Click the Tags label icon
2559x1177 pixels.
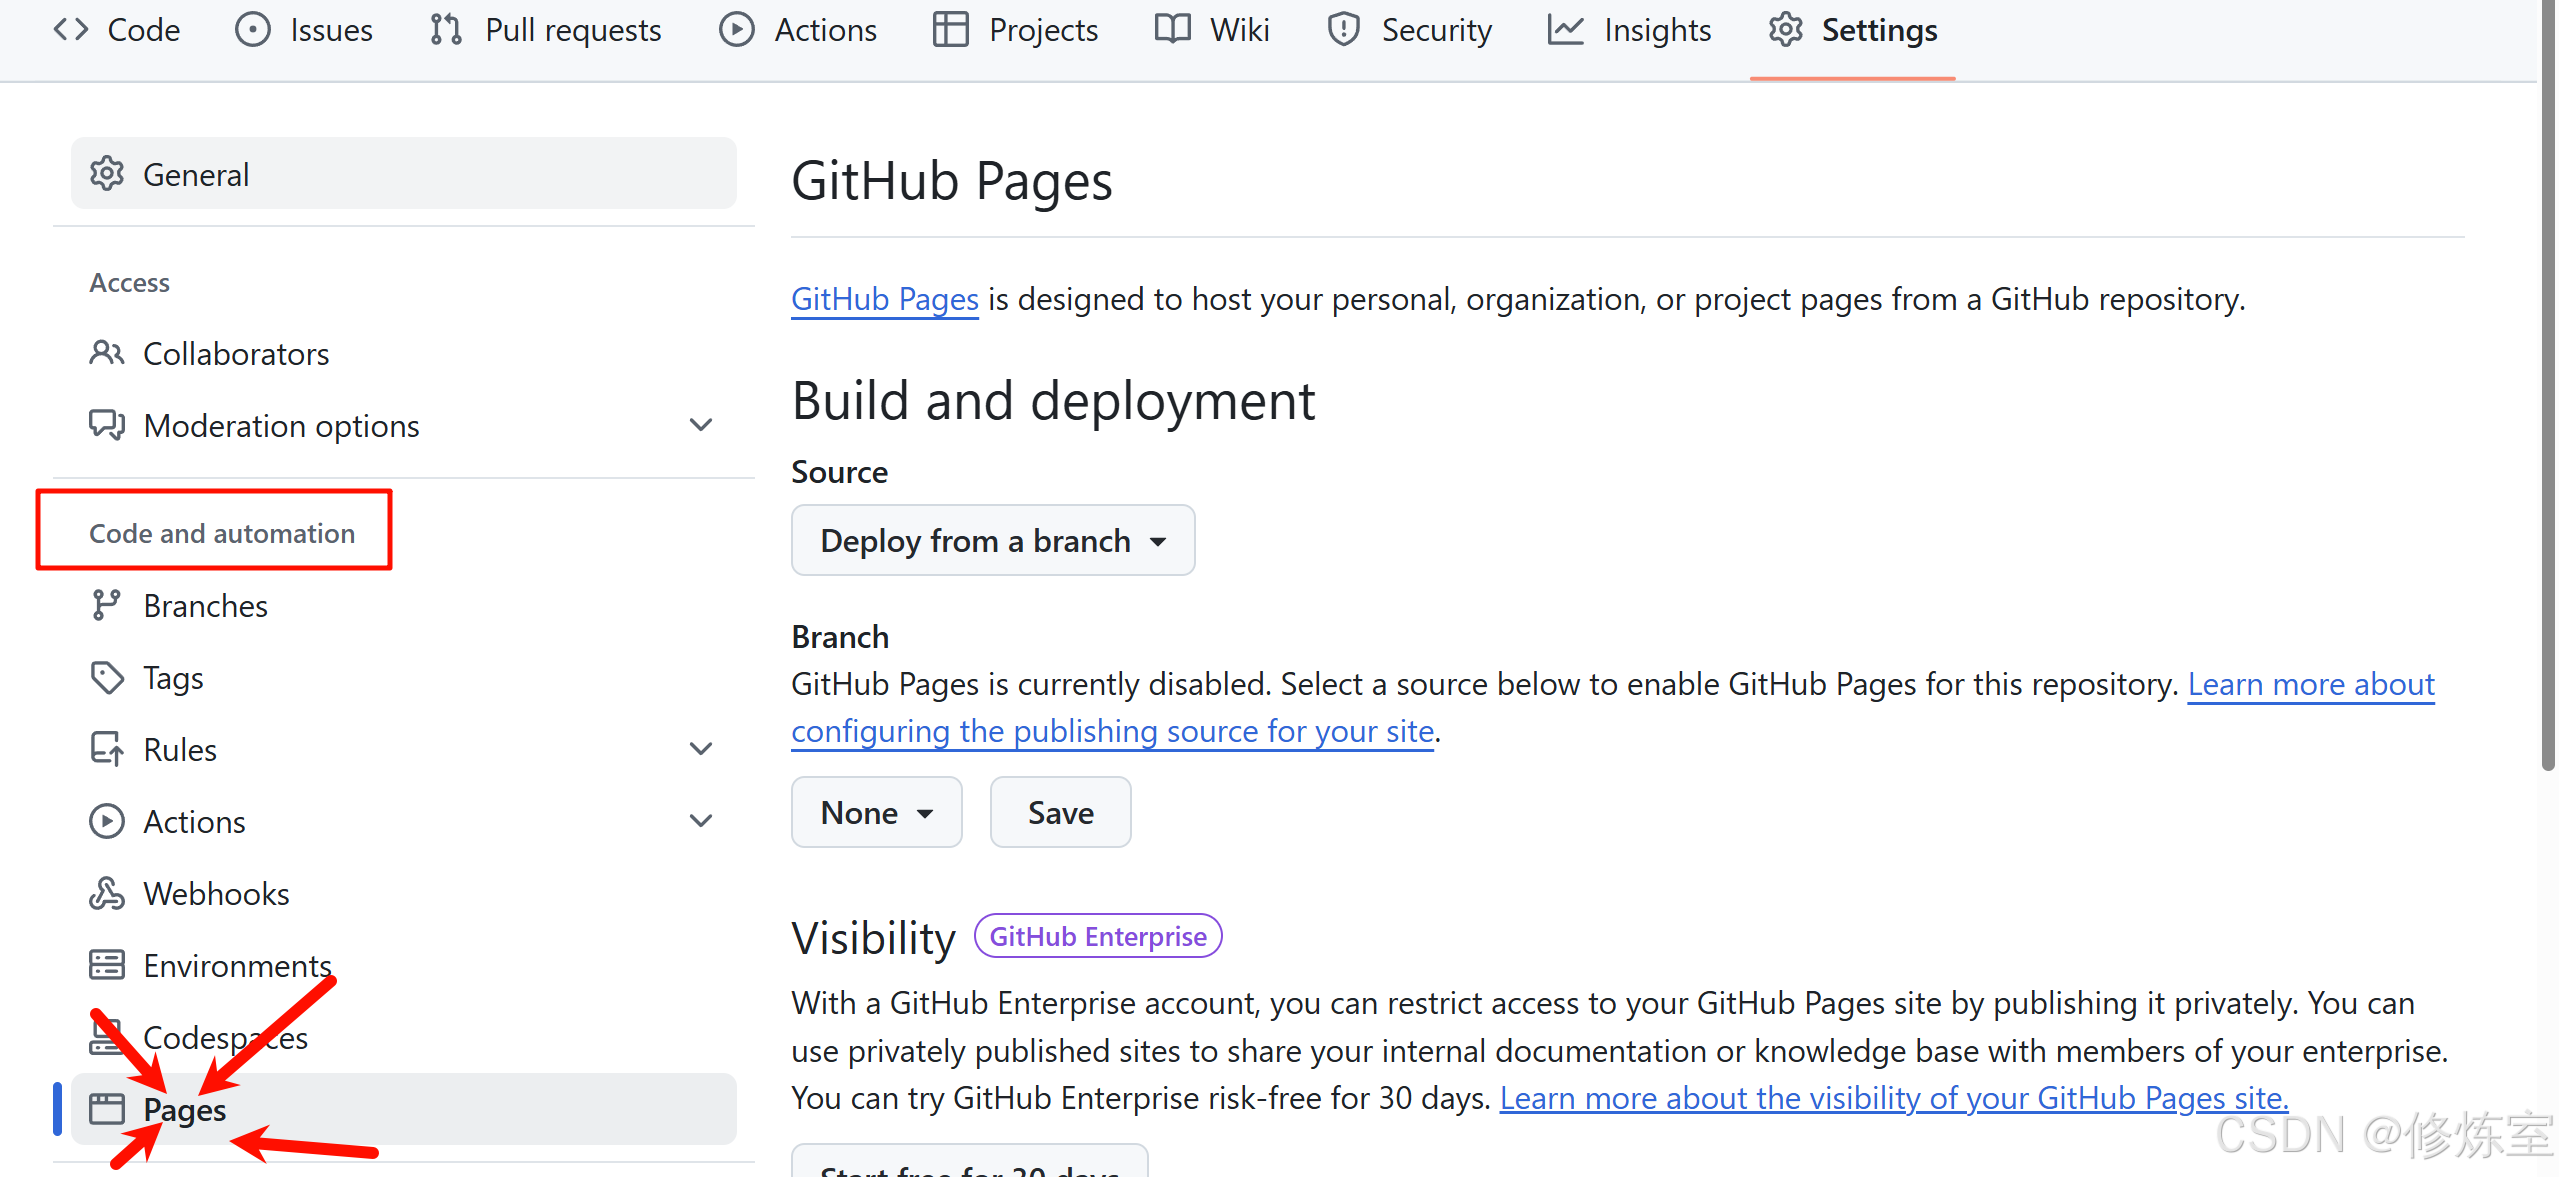click(106, 678)
